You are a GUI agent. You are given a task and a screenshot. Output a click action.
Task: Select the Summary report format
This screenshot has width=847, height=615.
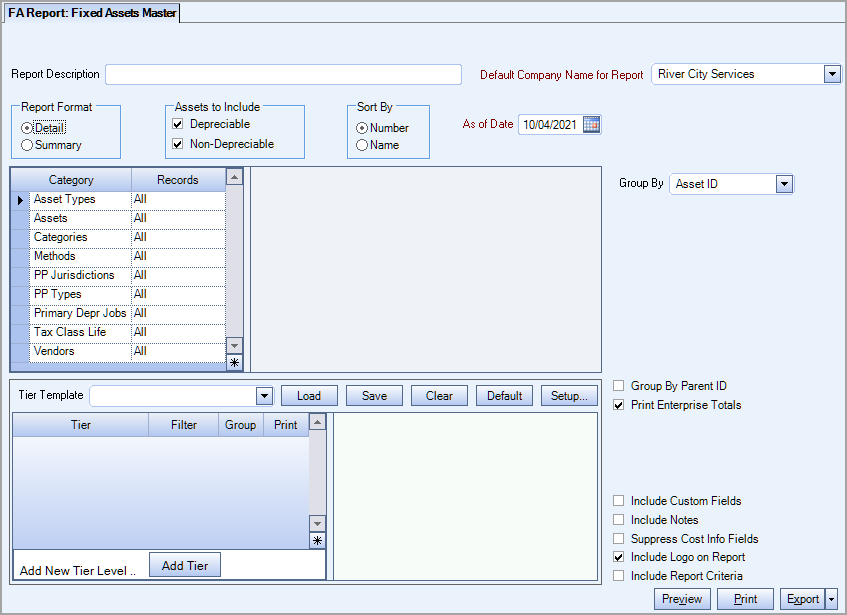(27, 146)
